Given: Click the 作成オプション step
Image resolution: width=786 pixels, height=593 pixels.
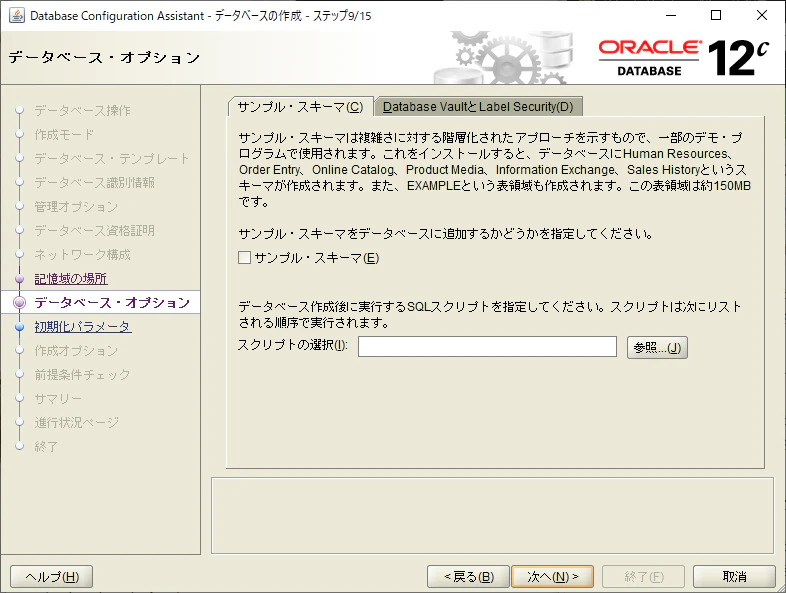Looking at the screenshot, I should pyautogui.click(x=76, y=351).
